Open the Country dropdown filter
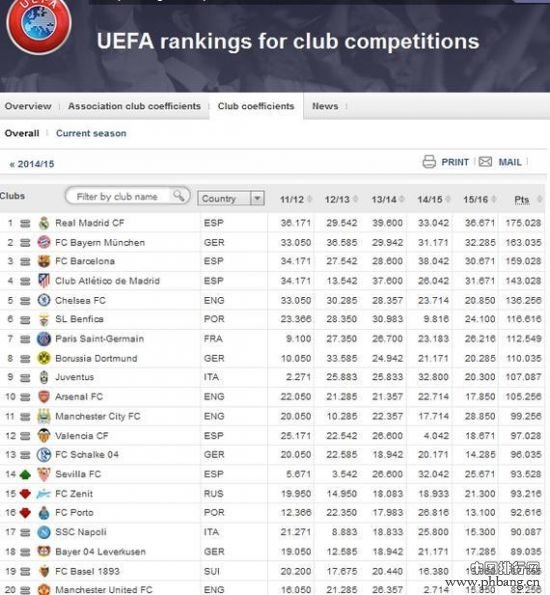The image size is (550, 595). click(231, 198)
